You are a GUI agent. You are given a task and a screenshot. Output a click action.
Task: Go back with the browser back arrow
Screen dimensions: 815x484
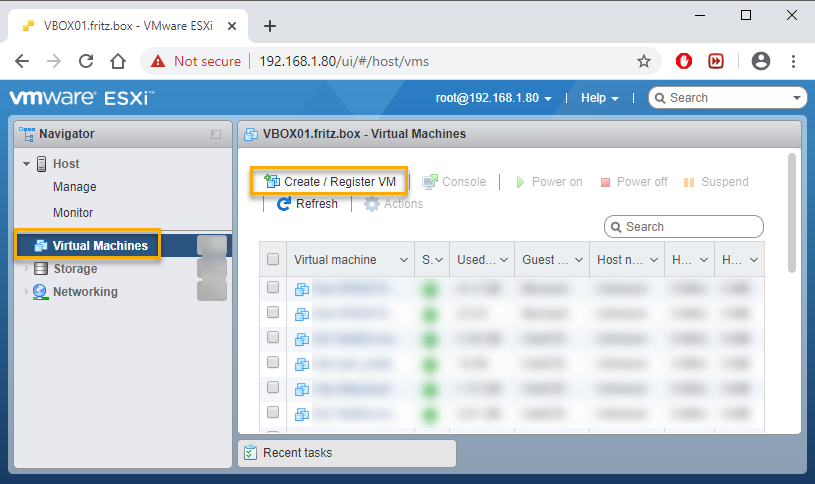click(x=22, y=61)
